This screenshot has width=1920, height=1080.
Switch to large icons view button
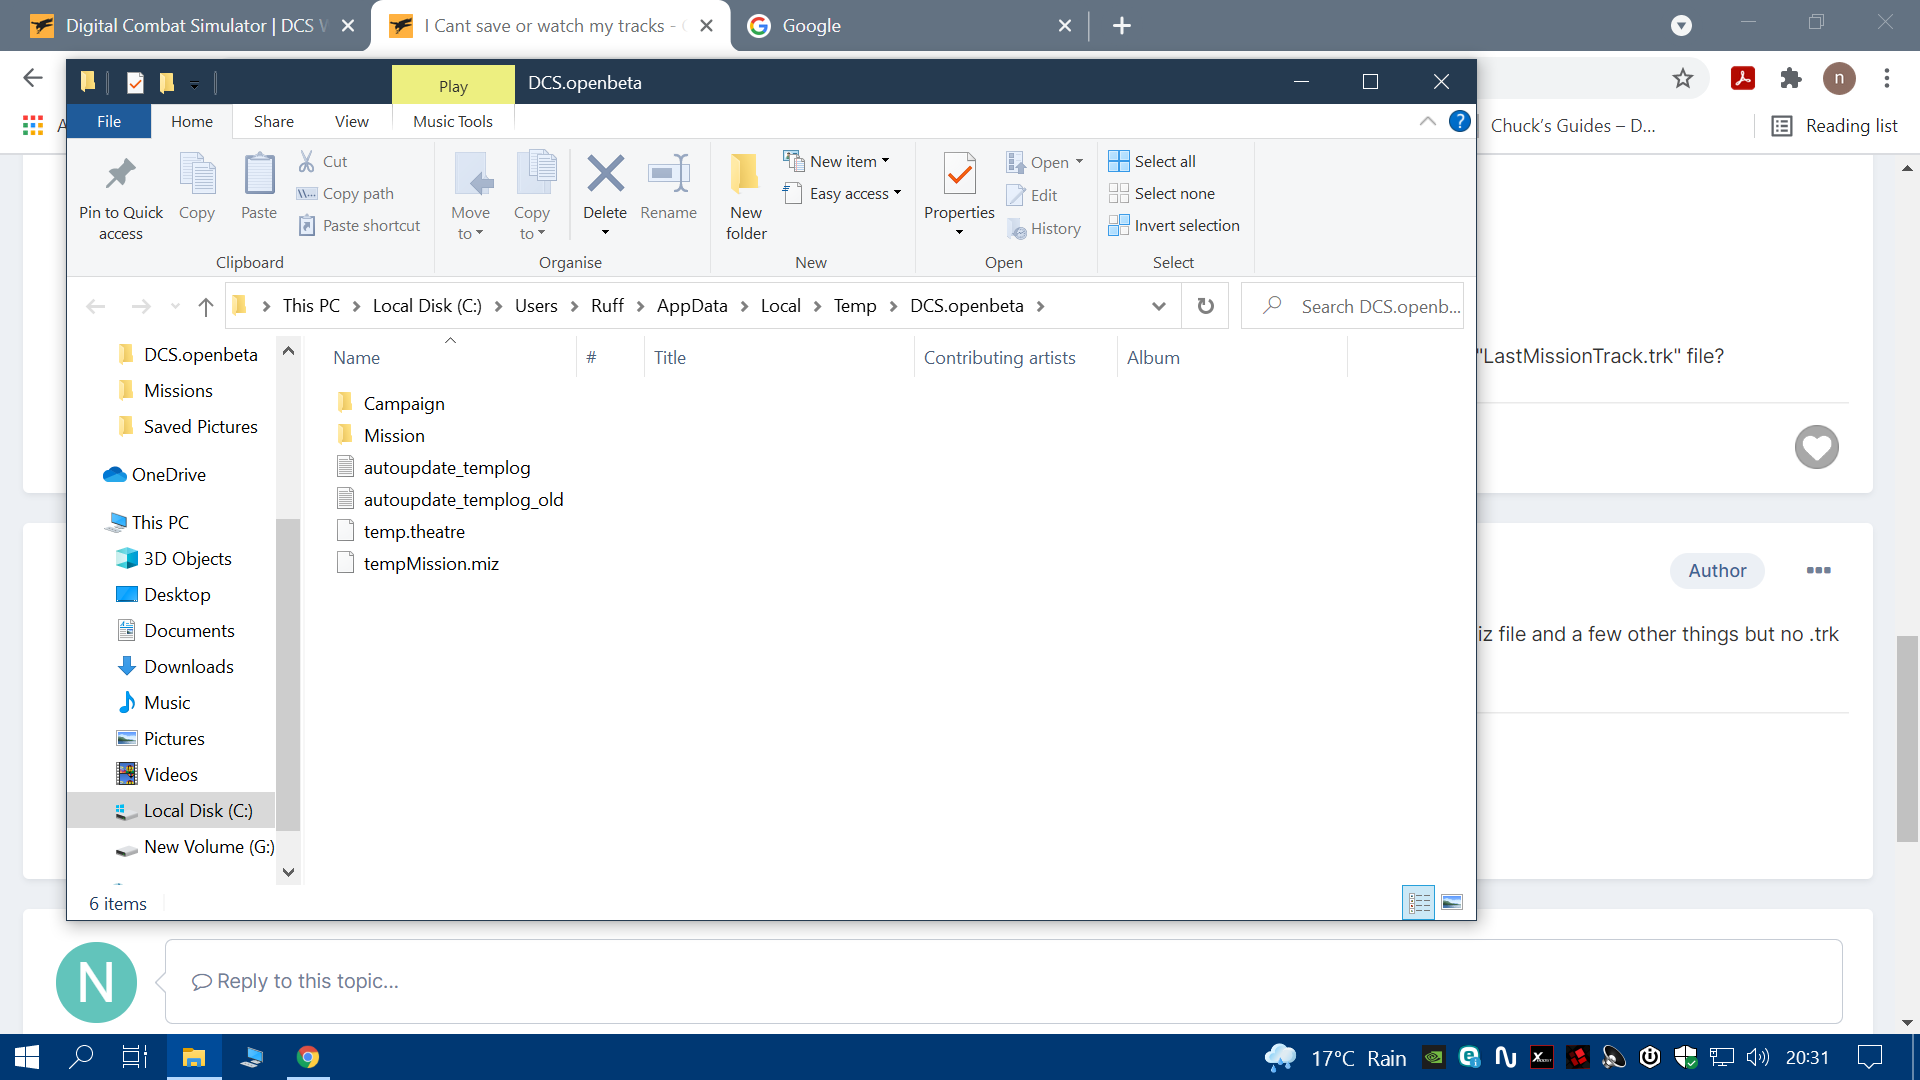tap(1452, 903)
